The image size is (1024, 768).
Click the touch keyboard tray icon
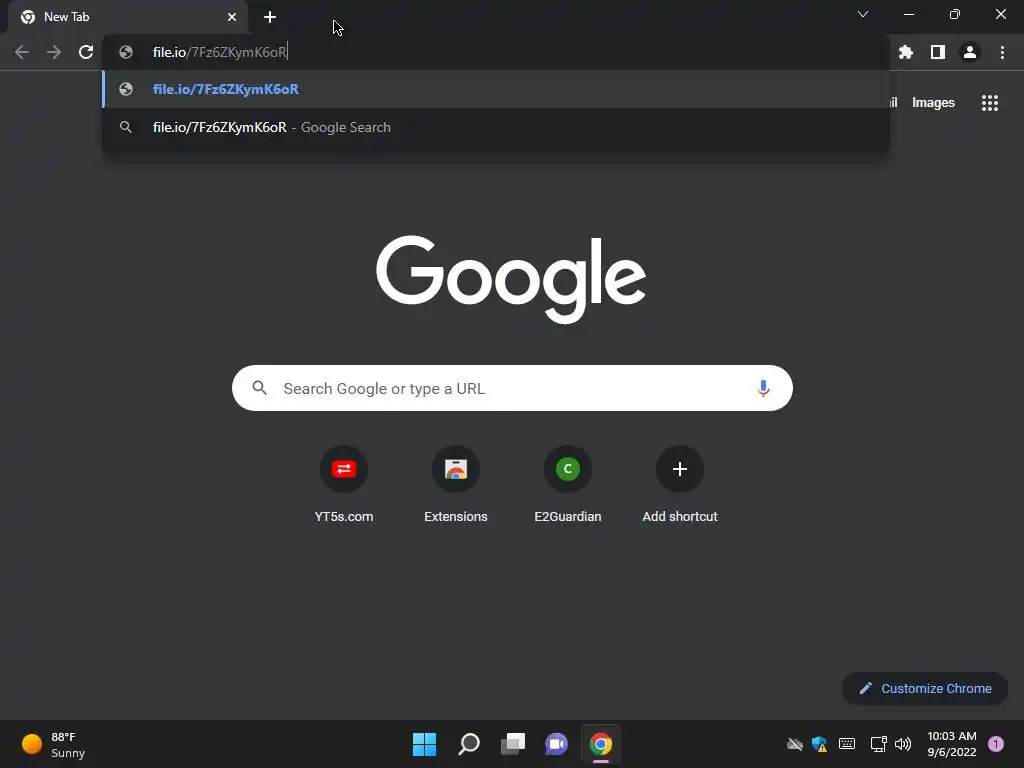[x=847, y=744]
